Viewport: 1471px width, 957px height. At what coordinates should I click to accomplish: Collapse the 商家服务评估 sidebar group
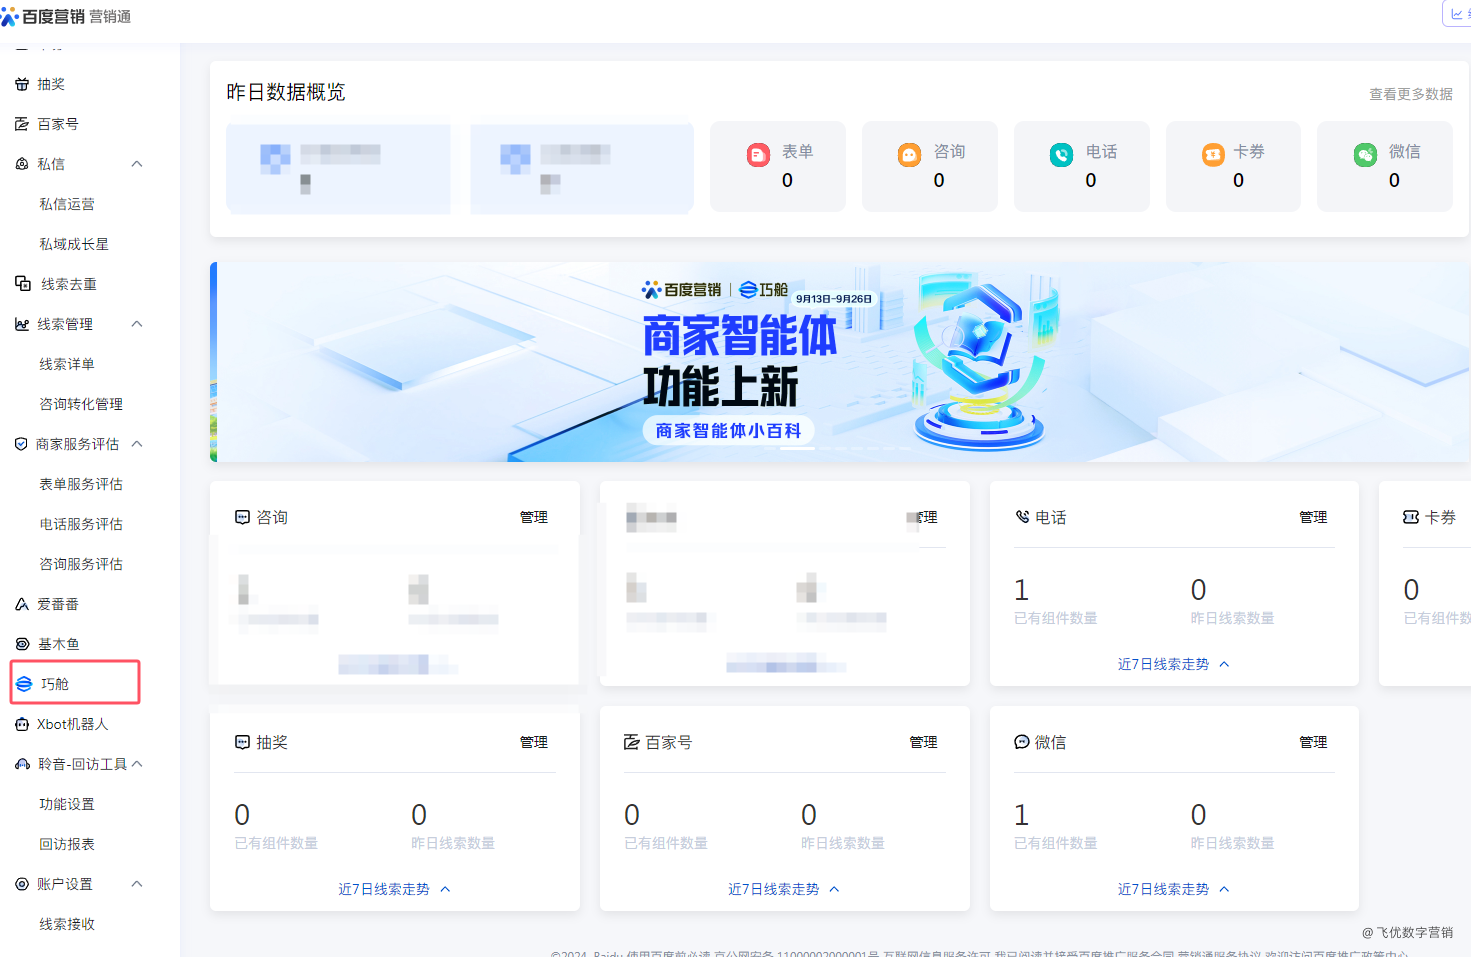[x=137, y=444]
